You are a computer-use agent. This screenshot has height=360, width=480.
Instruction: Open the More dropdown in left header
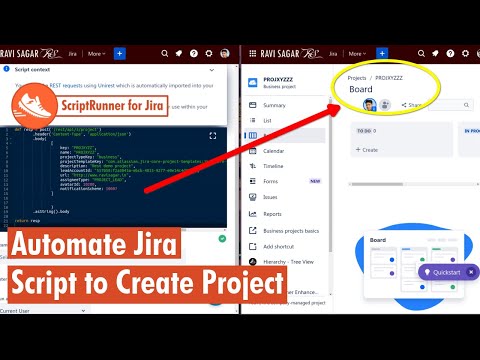(x=96, y=54)
